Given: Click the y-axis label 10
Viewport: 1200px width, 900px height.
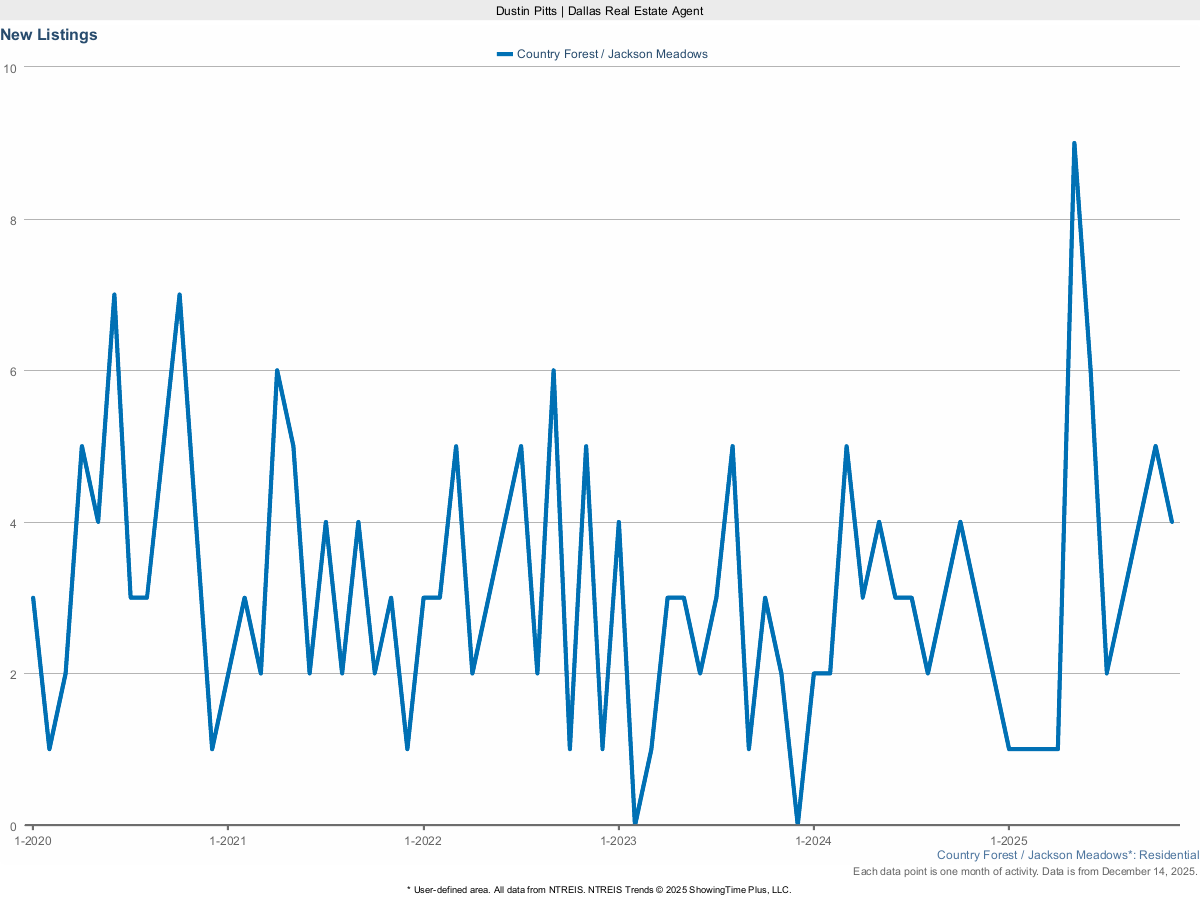Looking at the screenshot, I should coord(11,68).
